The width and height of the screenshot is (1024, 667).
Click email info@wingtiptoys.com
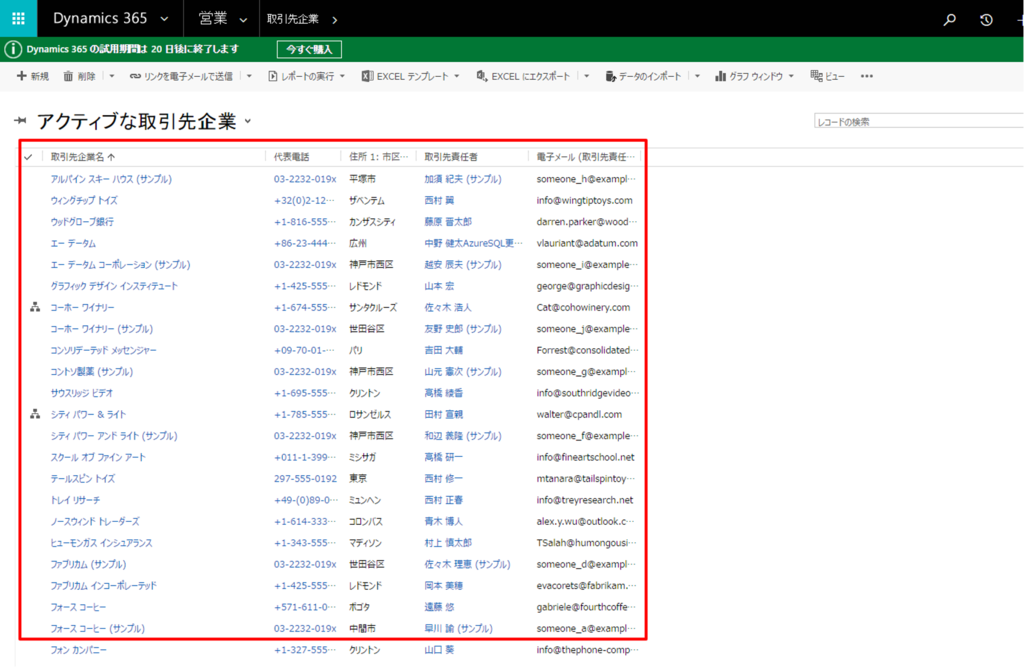click(x=584, y=201)
